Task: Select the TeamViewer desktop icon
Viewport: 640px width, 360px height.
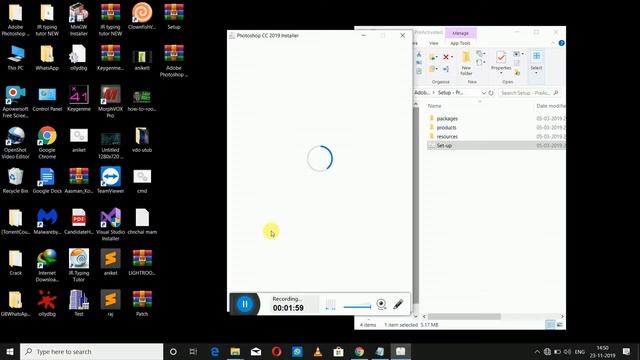Action: (110, 180)
